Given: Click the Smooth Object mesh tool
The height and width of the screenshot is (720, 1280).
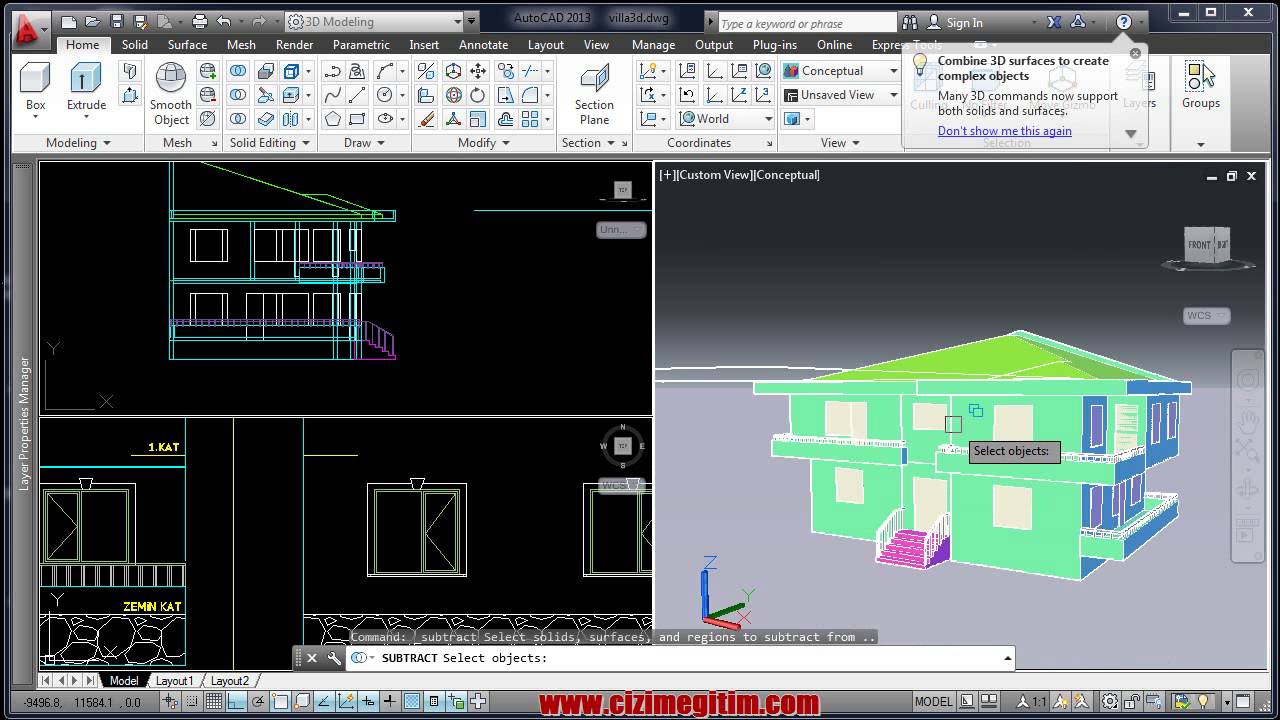Looking at the screenshot, I should tap(171, 95).
